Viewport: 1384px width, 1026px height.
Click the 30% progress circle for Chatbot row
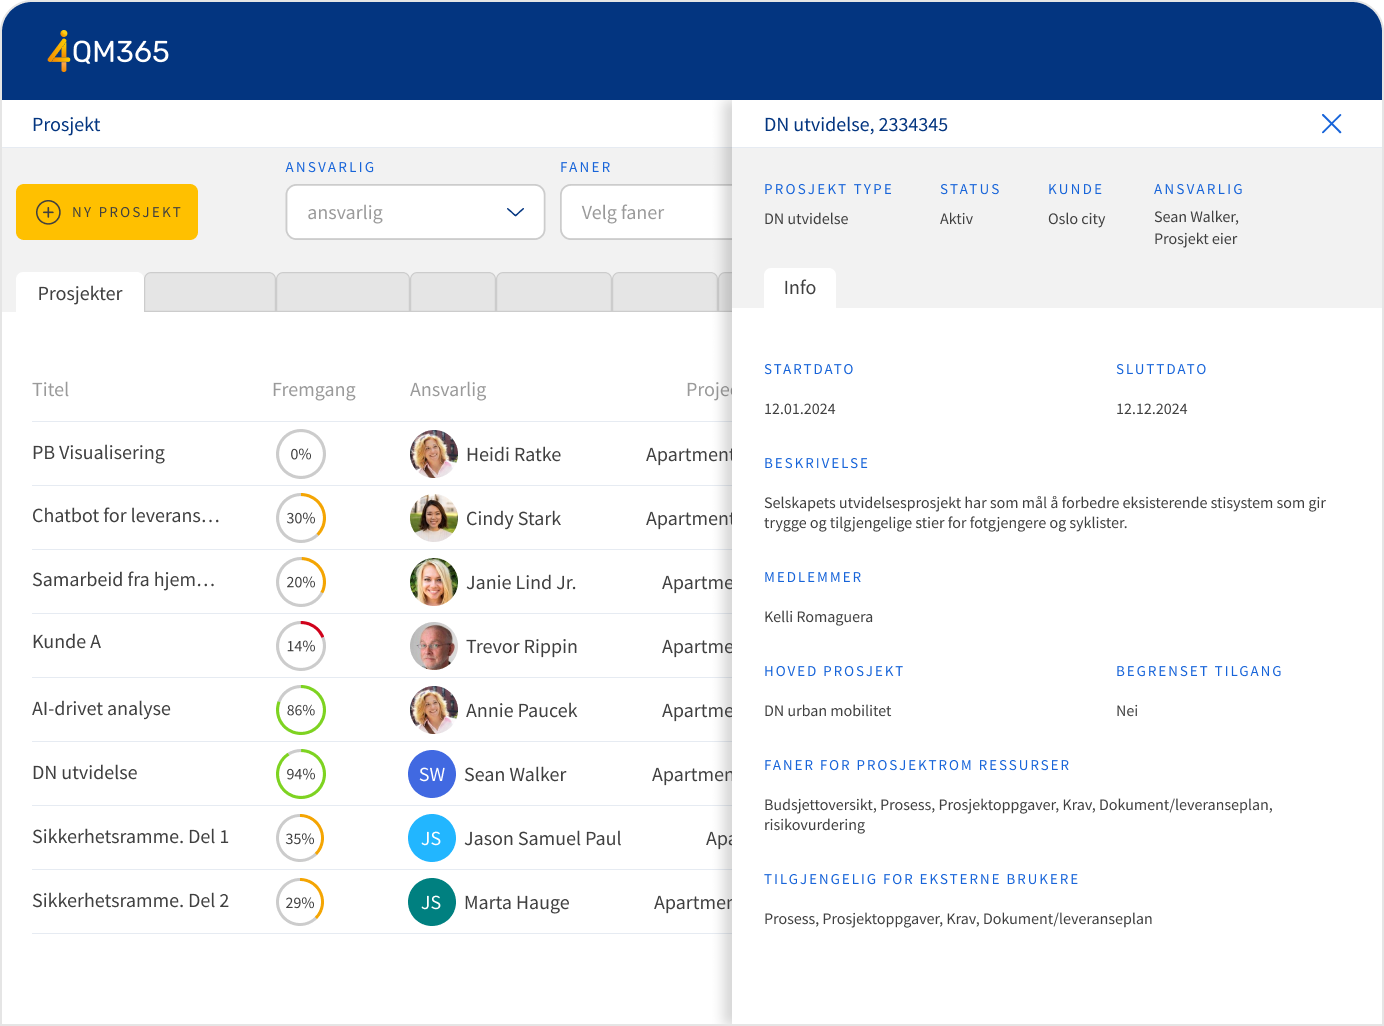(x=301, y=518)
